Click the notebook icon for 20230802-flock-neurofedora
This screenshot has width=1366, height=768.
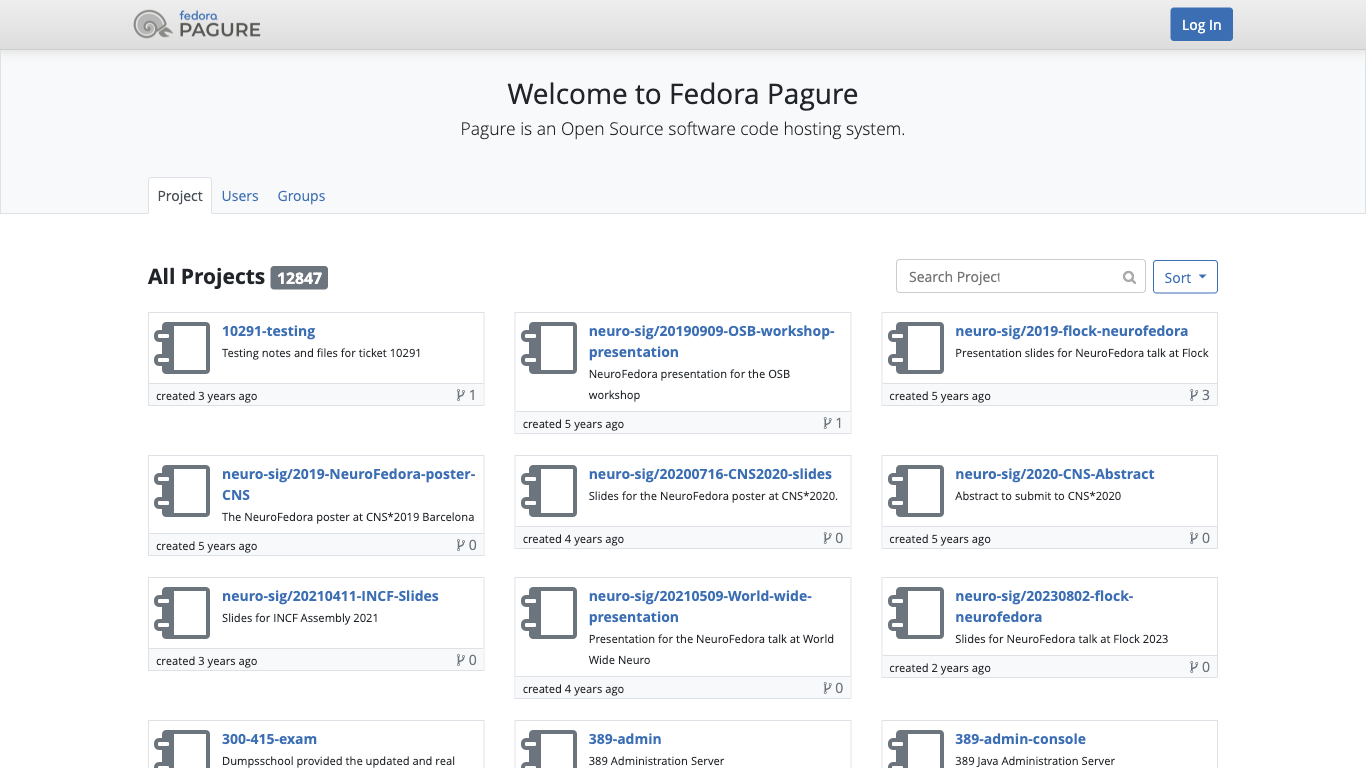click(x=916, y=613)
